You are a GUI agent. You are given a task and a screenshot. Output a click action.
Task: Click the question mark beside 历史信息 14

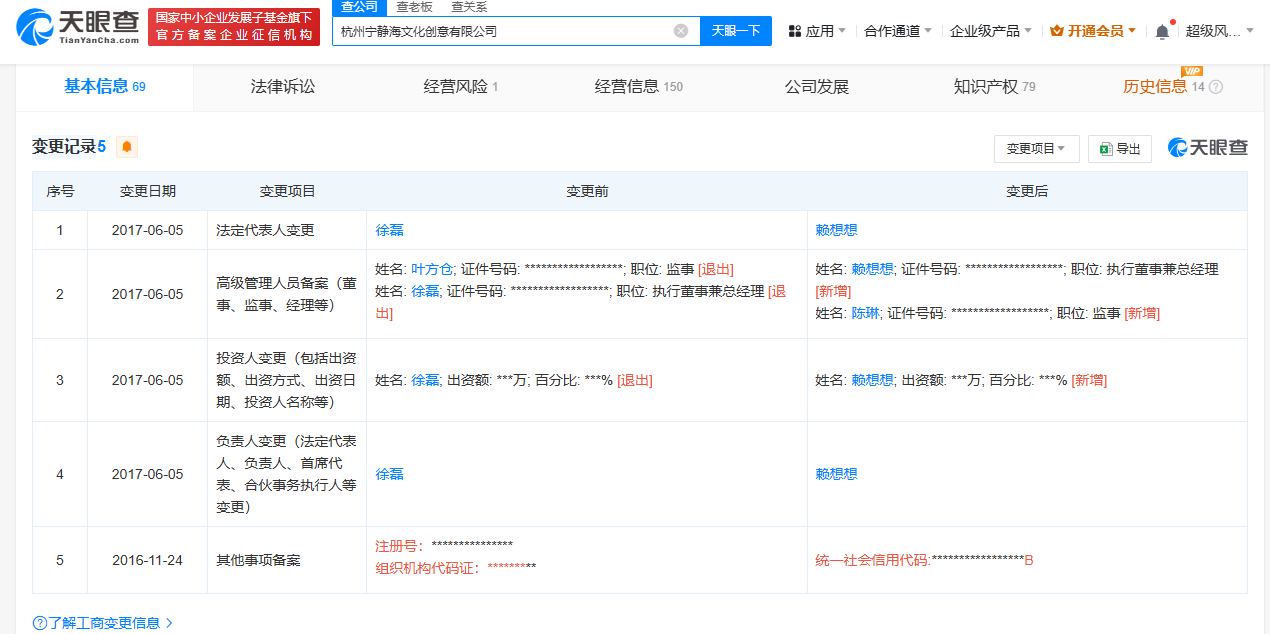1215,87
